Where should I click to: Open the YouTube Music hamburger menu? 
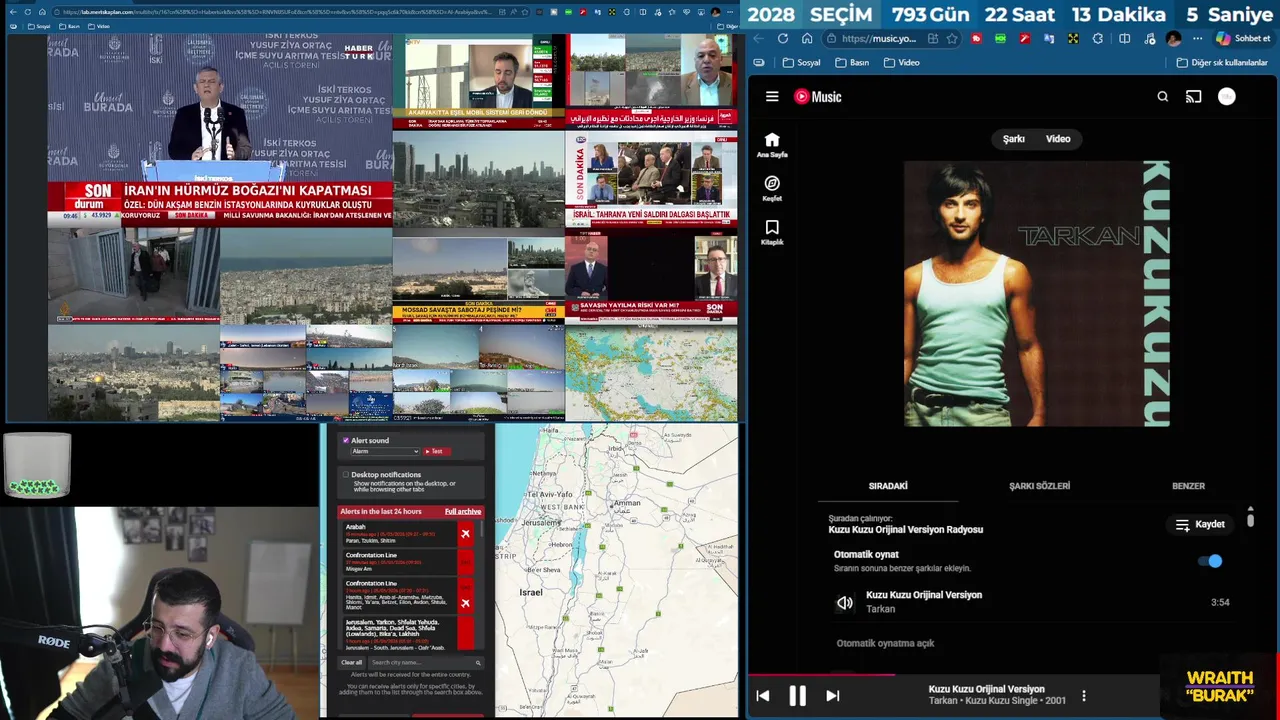point(772,97)
